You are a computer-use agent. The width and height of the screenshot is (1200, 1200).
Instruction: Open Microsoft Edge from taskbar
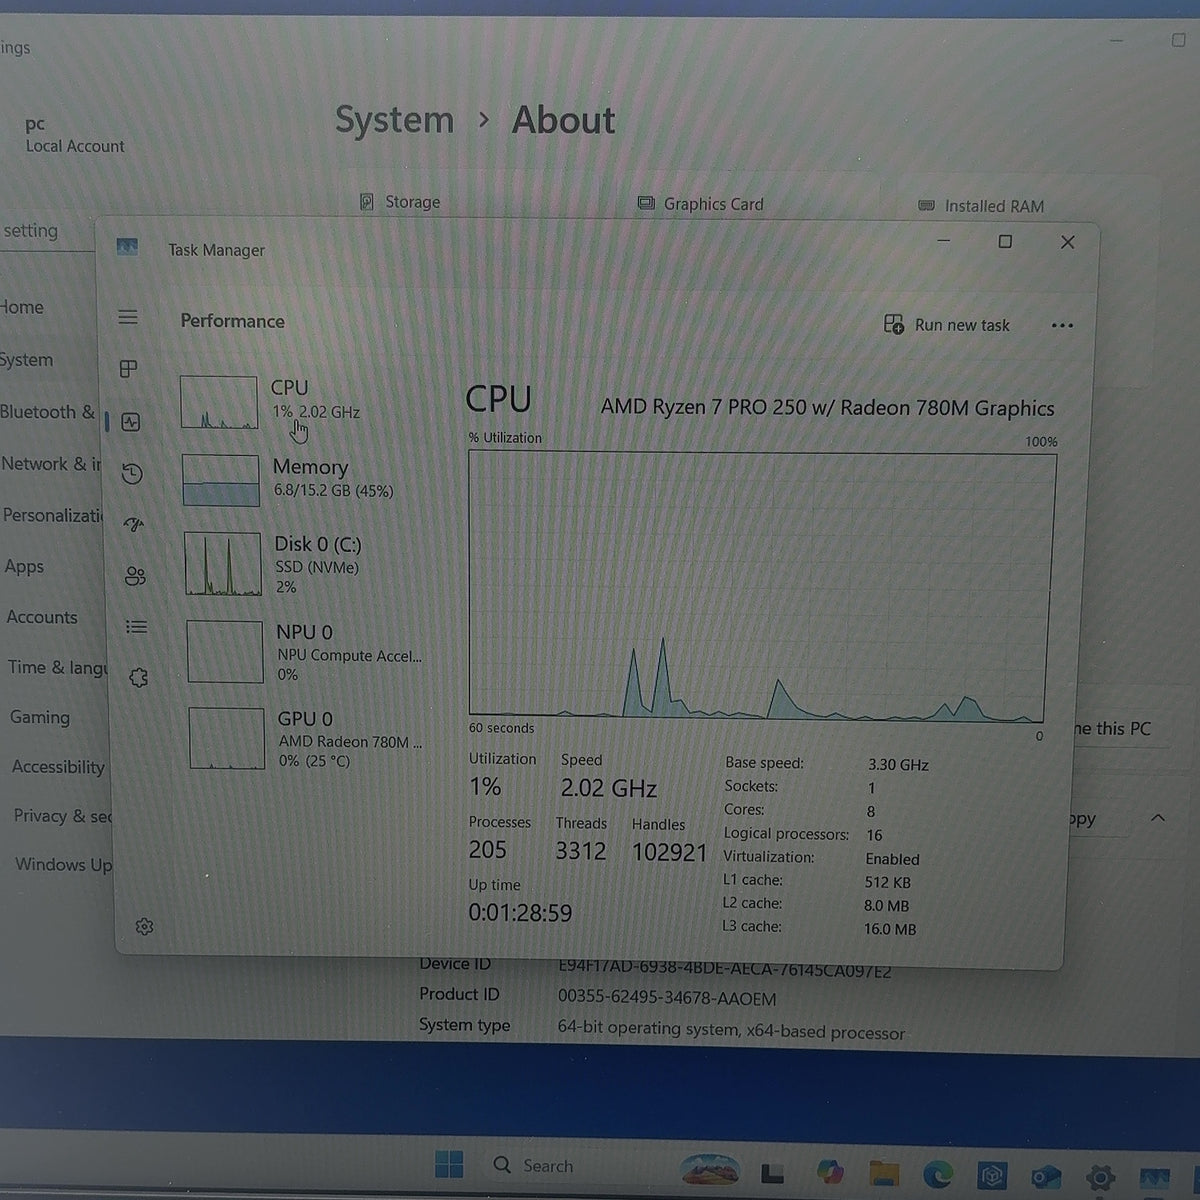(937, 1175)
